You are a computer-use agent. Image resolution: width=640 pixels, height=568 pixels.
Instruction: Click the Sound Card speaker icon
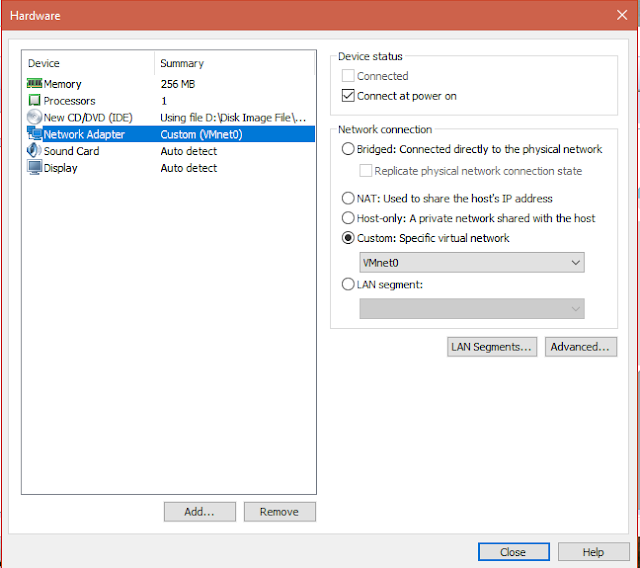coord(34,151)
